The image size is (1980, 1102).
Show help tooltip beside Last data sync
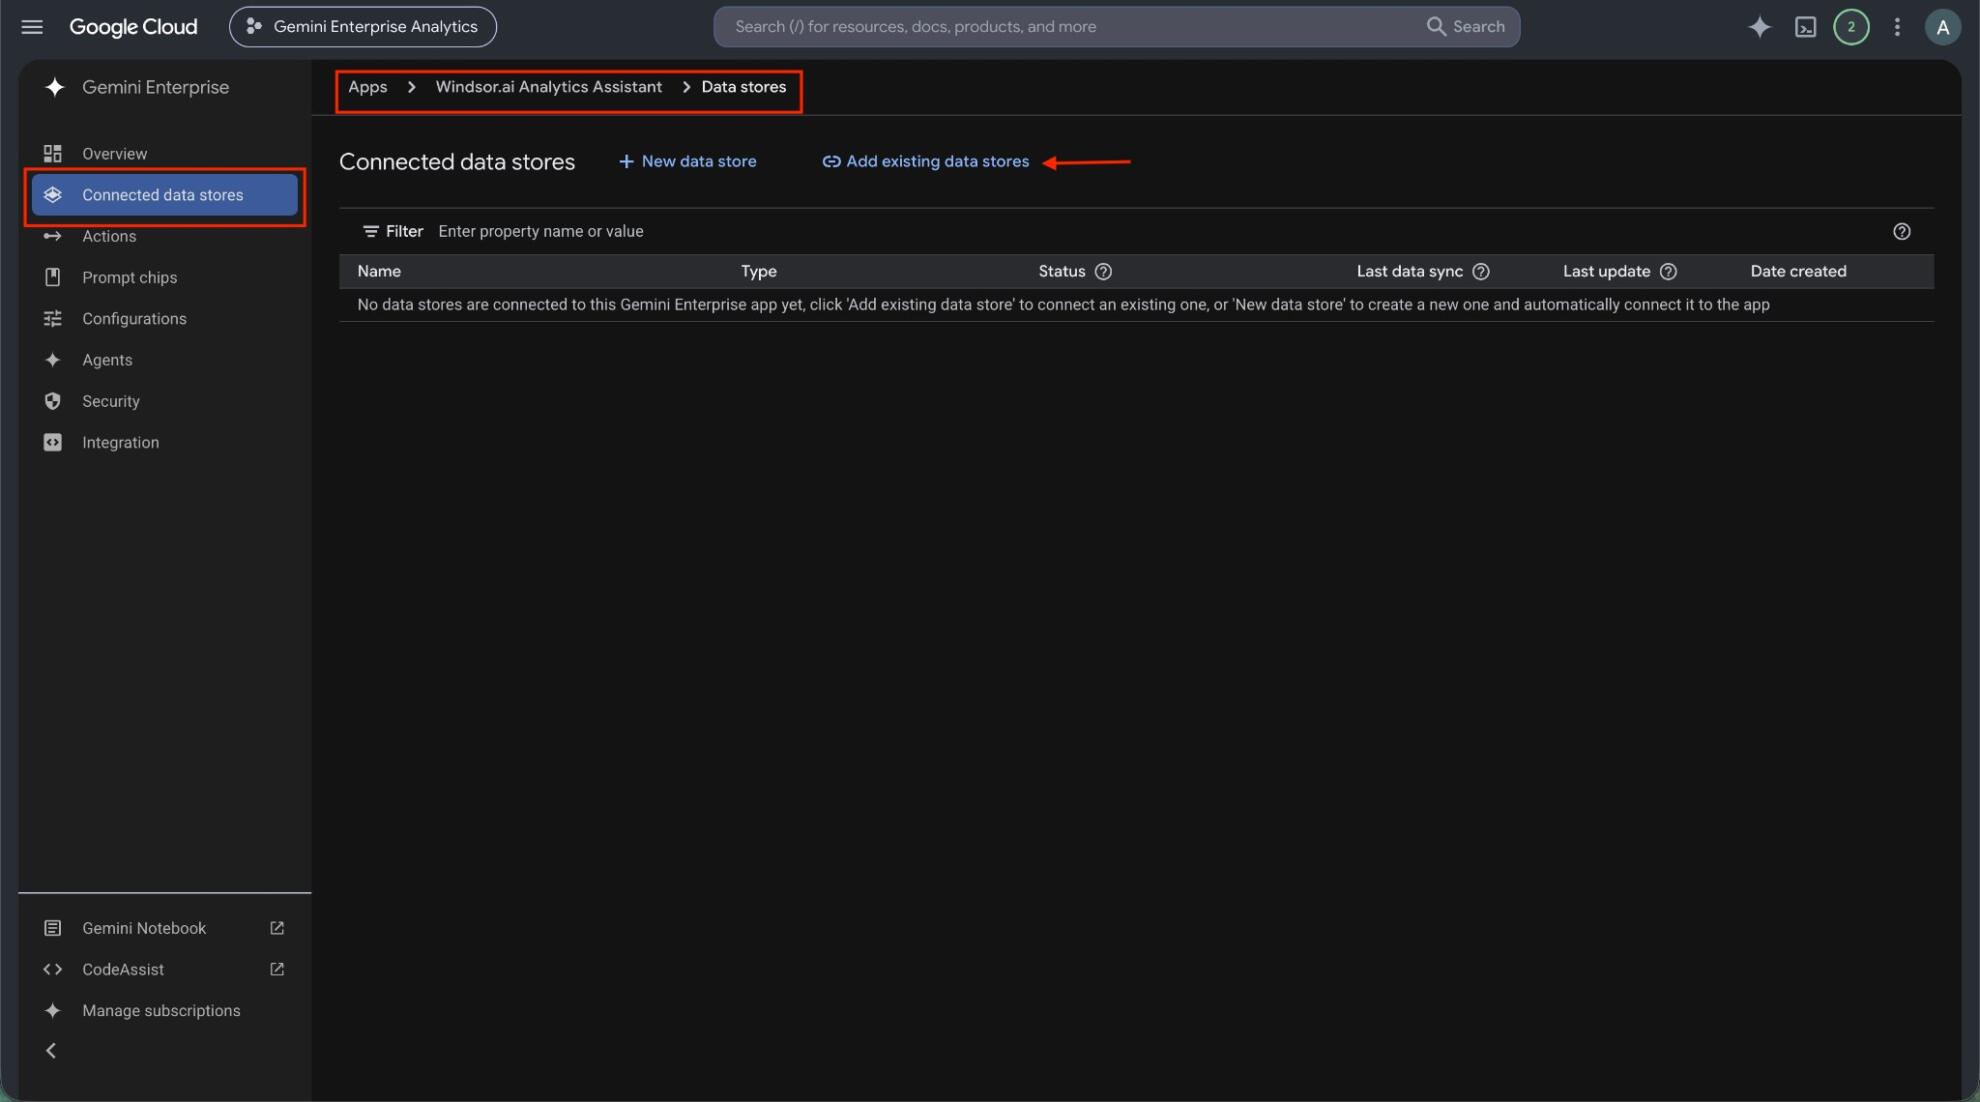pos(1481,272)
